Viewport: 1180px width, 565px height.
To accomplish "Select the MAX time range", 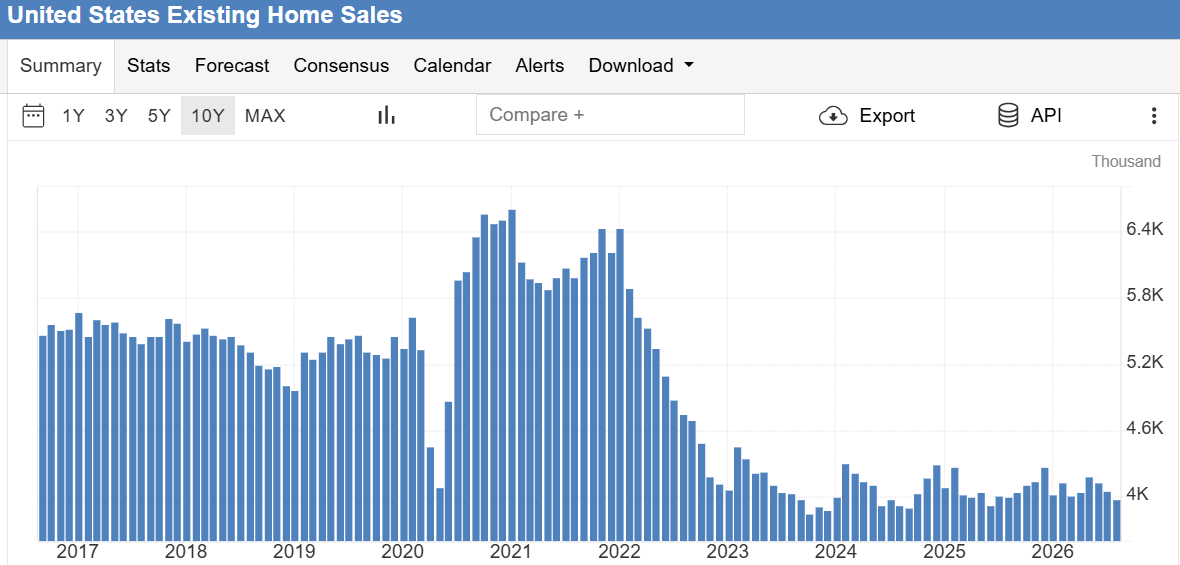I will click(265, 116).
